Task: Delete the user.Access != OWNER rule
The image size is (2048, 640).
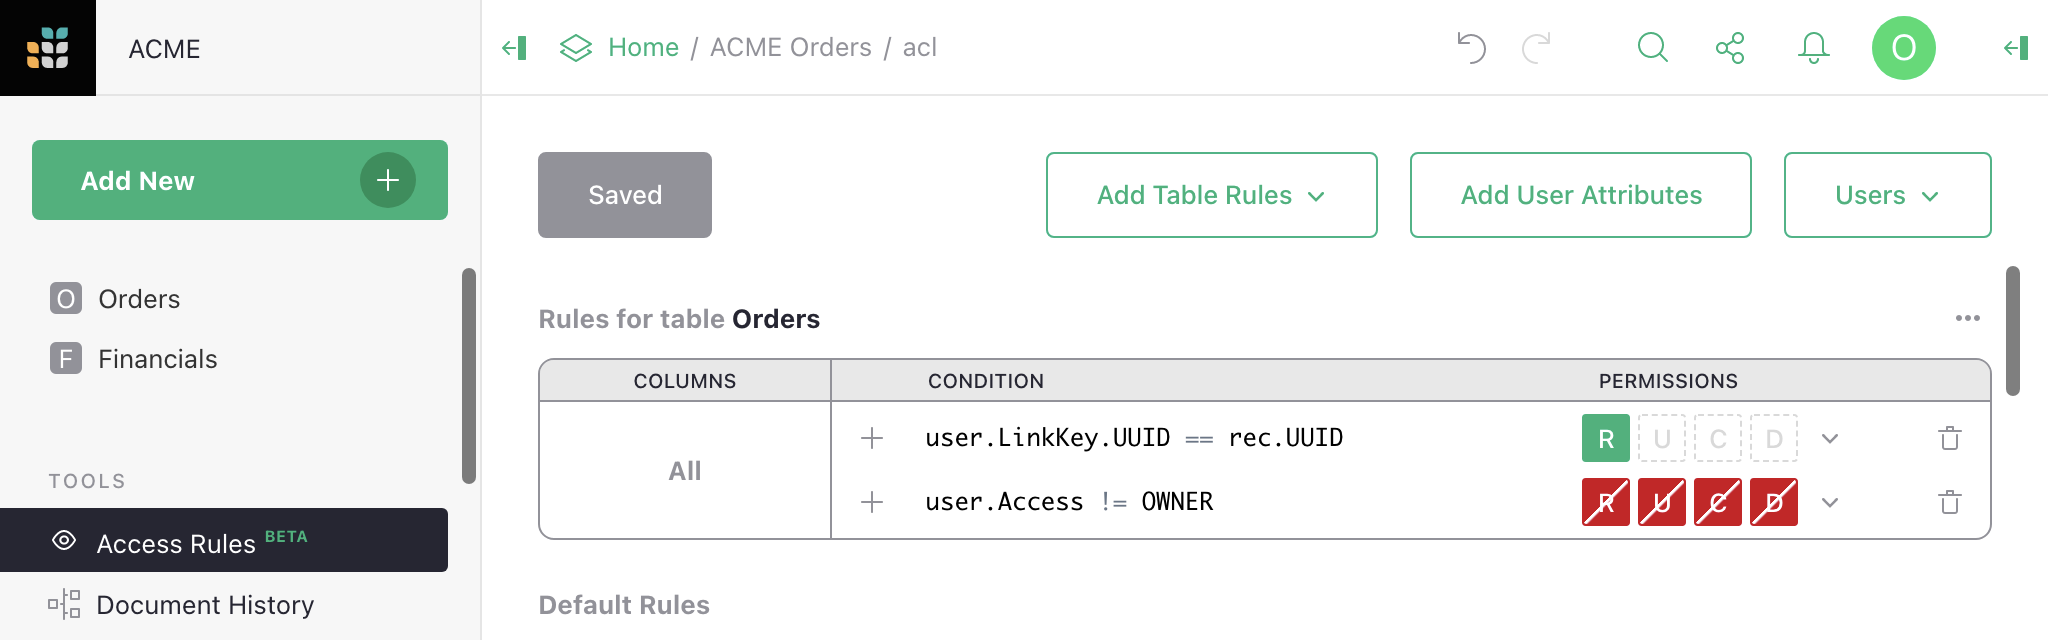Action: point(1948,502)
